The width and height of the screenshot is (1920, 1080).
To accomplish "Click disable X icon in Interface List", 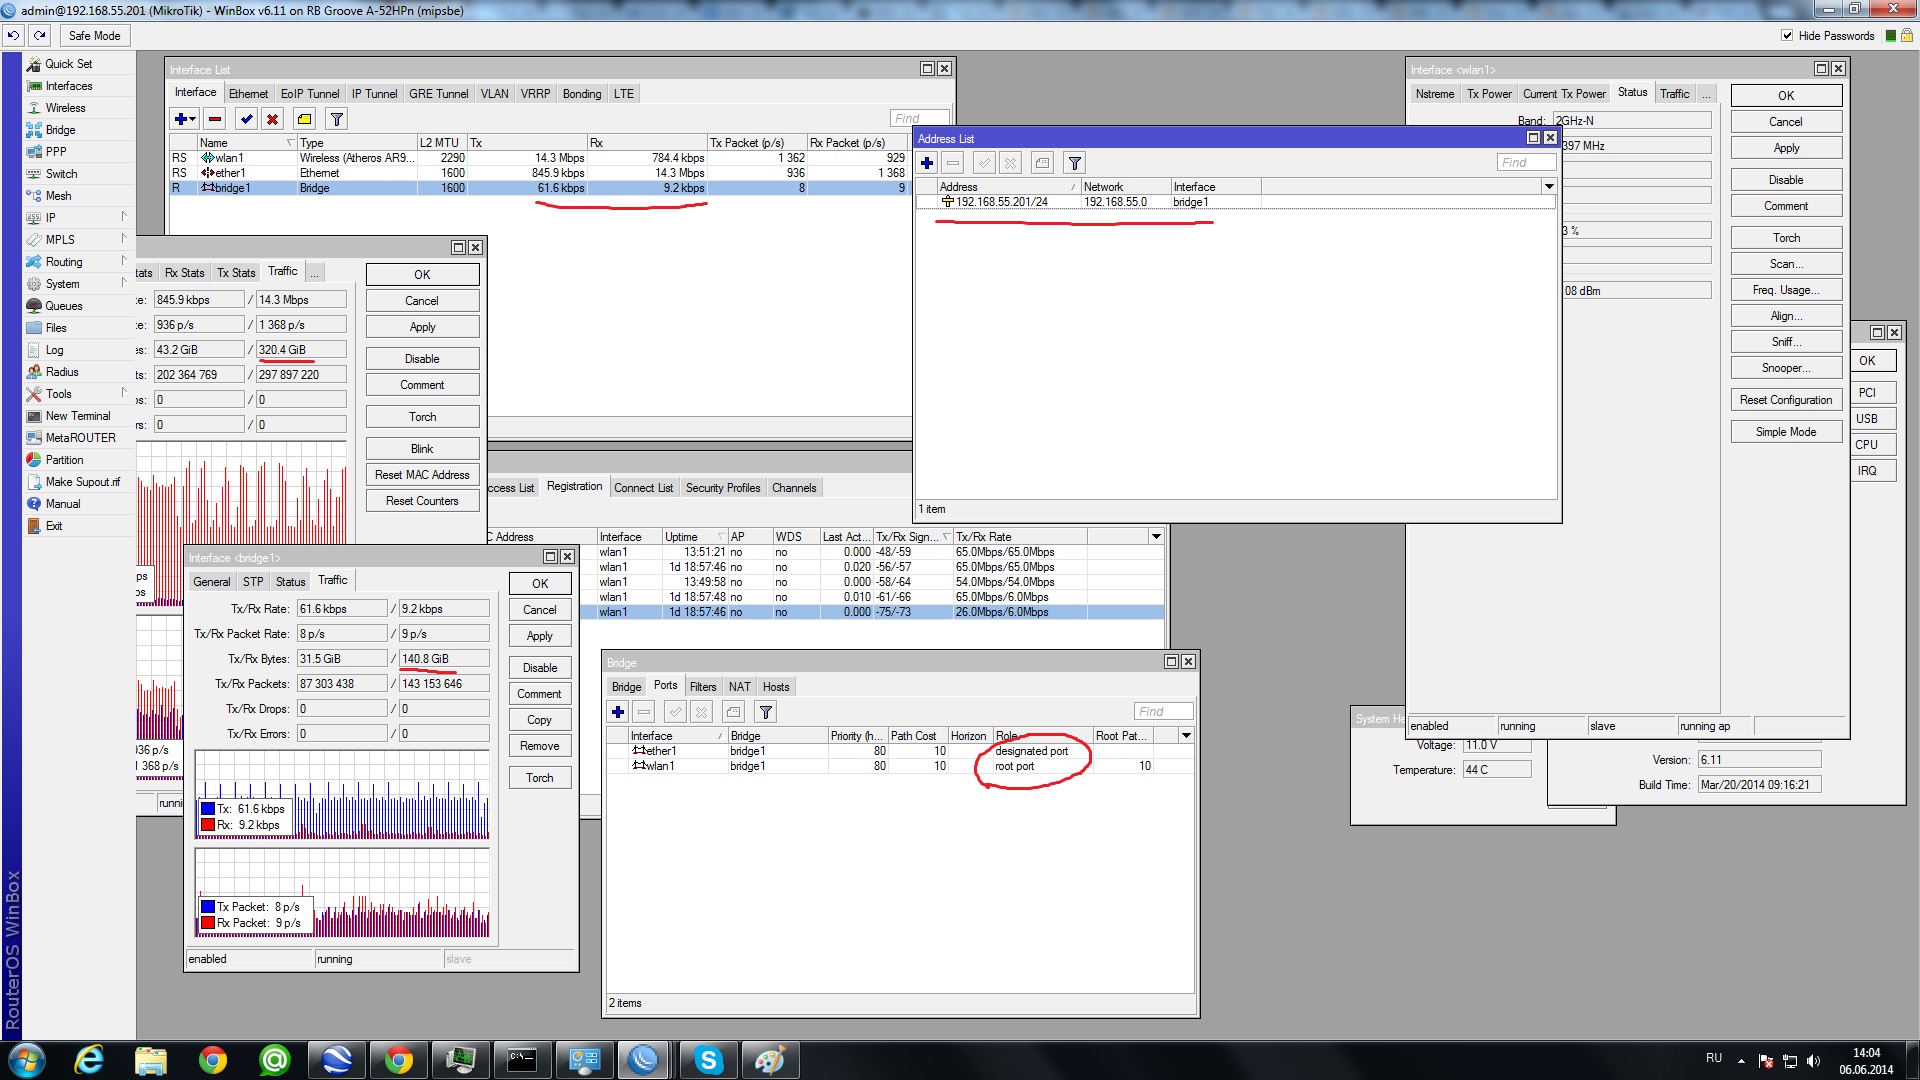I will [x=272, y=119].
